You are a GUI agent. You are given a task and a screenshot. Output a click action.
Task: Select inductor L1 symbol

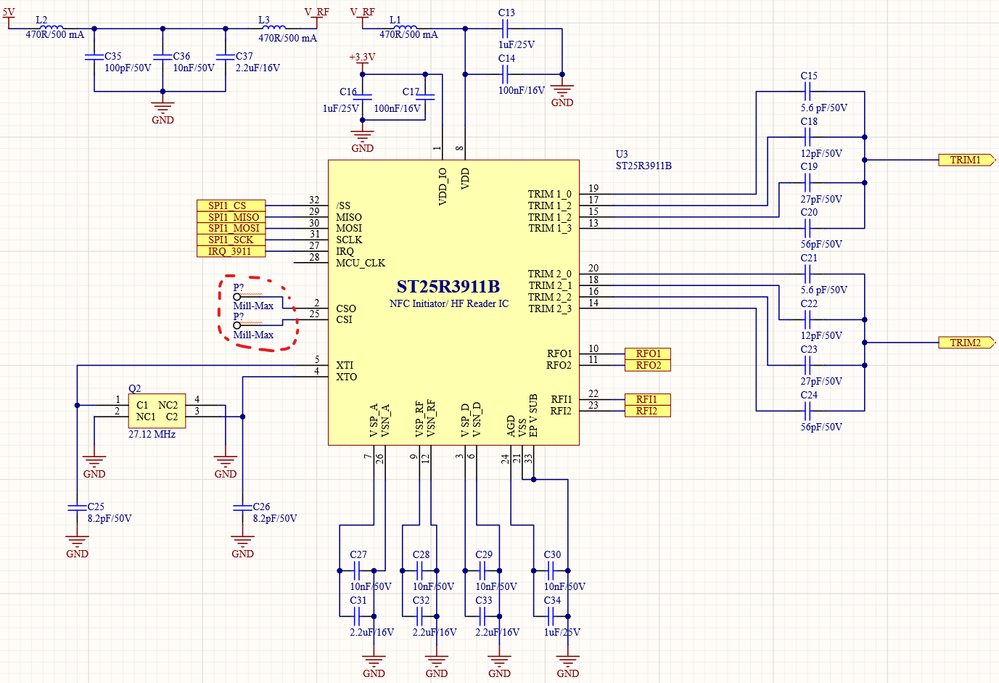click(405, 27)
